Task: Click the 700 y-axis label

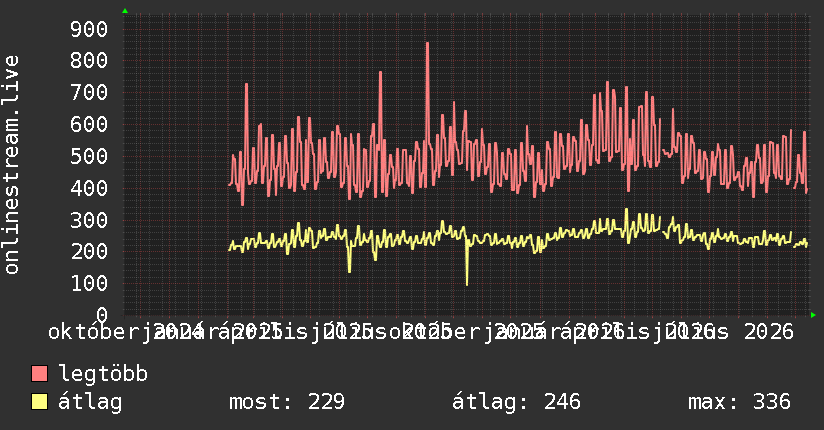Action: click(89, 93)
